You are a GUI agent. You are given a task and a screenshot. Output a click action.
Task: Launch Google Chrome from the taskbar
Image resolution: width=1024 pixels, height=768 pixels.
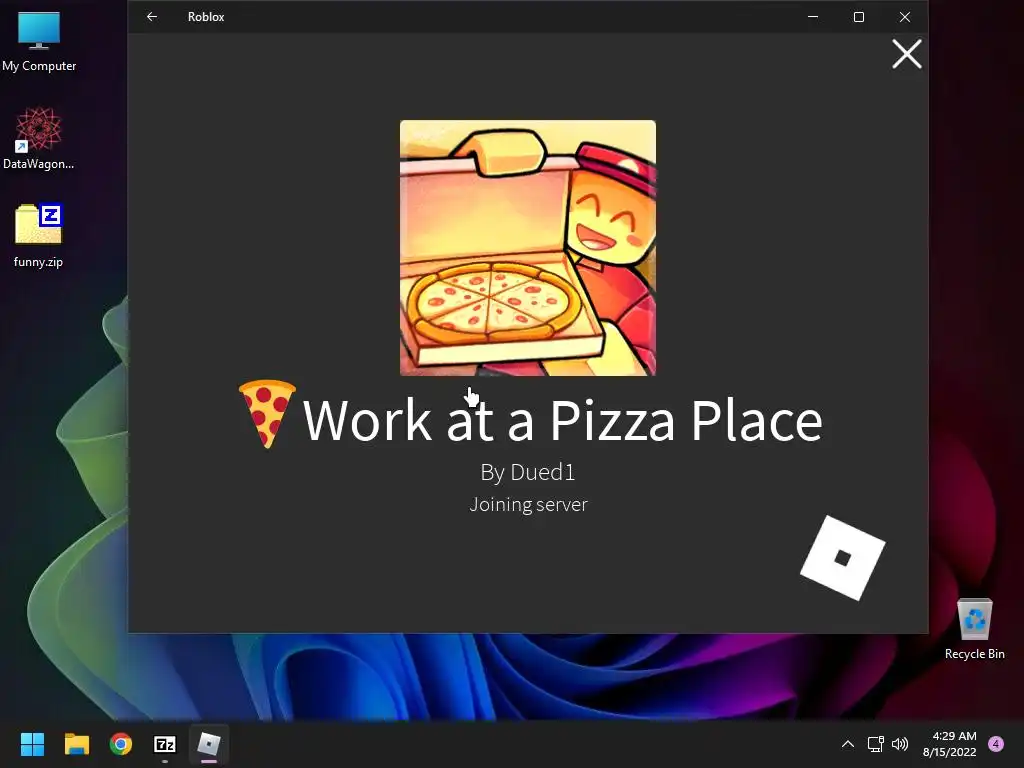coord(121,744)
